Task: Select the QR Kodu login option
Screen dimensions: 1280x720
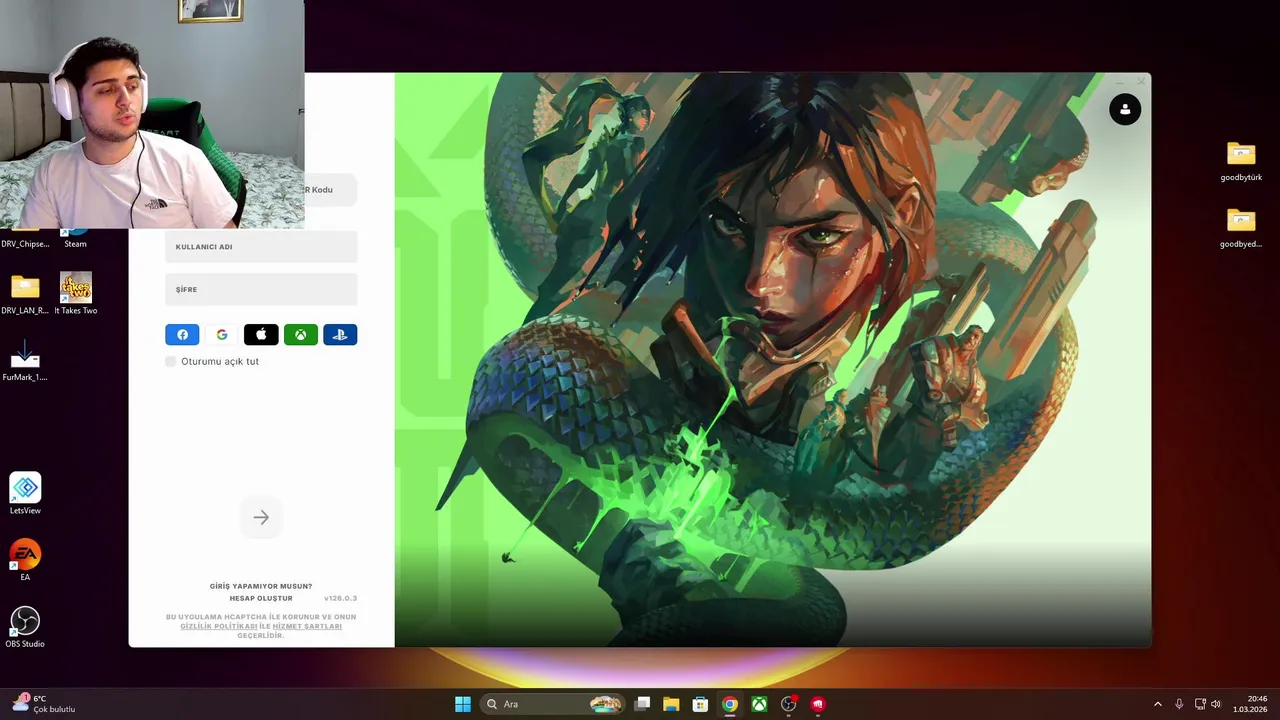Action: (x=330, y=190)
